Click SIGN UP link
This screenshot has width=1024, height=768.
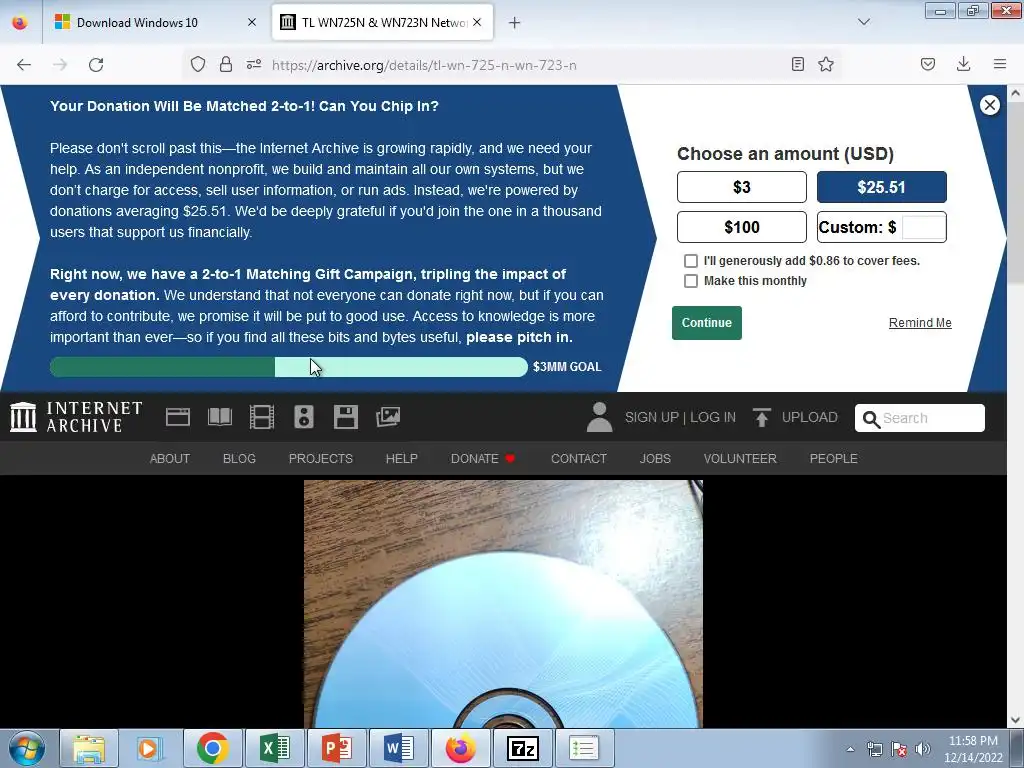[652, 417]
